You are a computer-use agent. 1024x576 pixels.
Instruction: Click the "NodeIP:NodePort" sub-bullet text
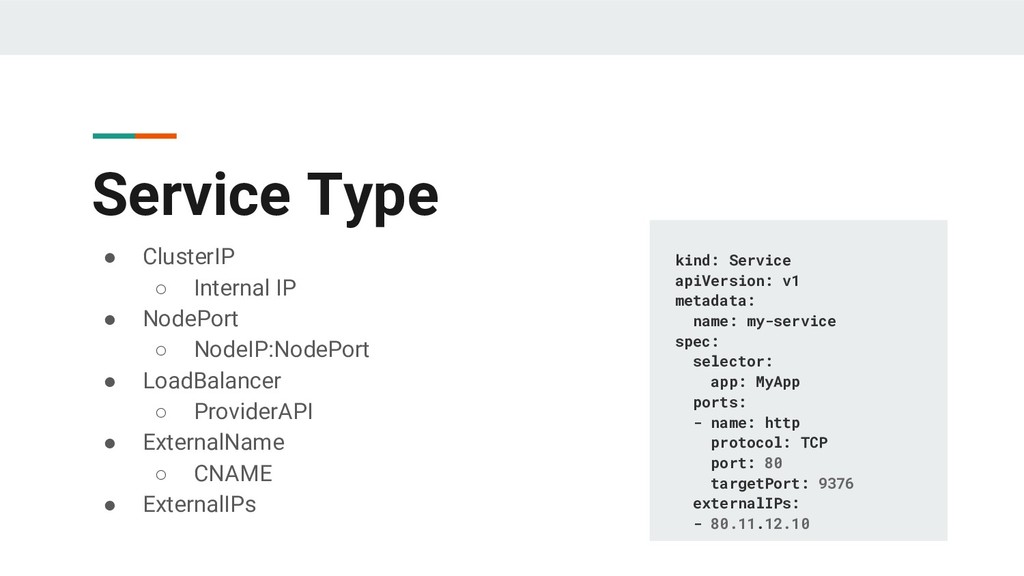click(281, 350)
